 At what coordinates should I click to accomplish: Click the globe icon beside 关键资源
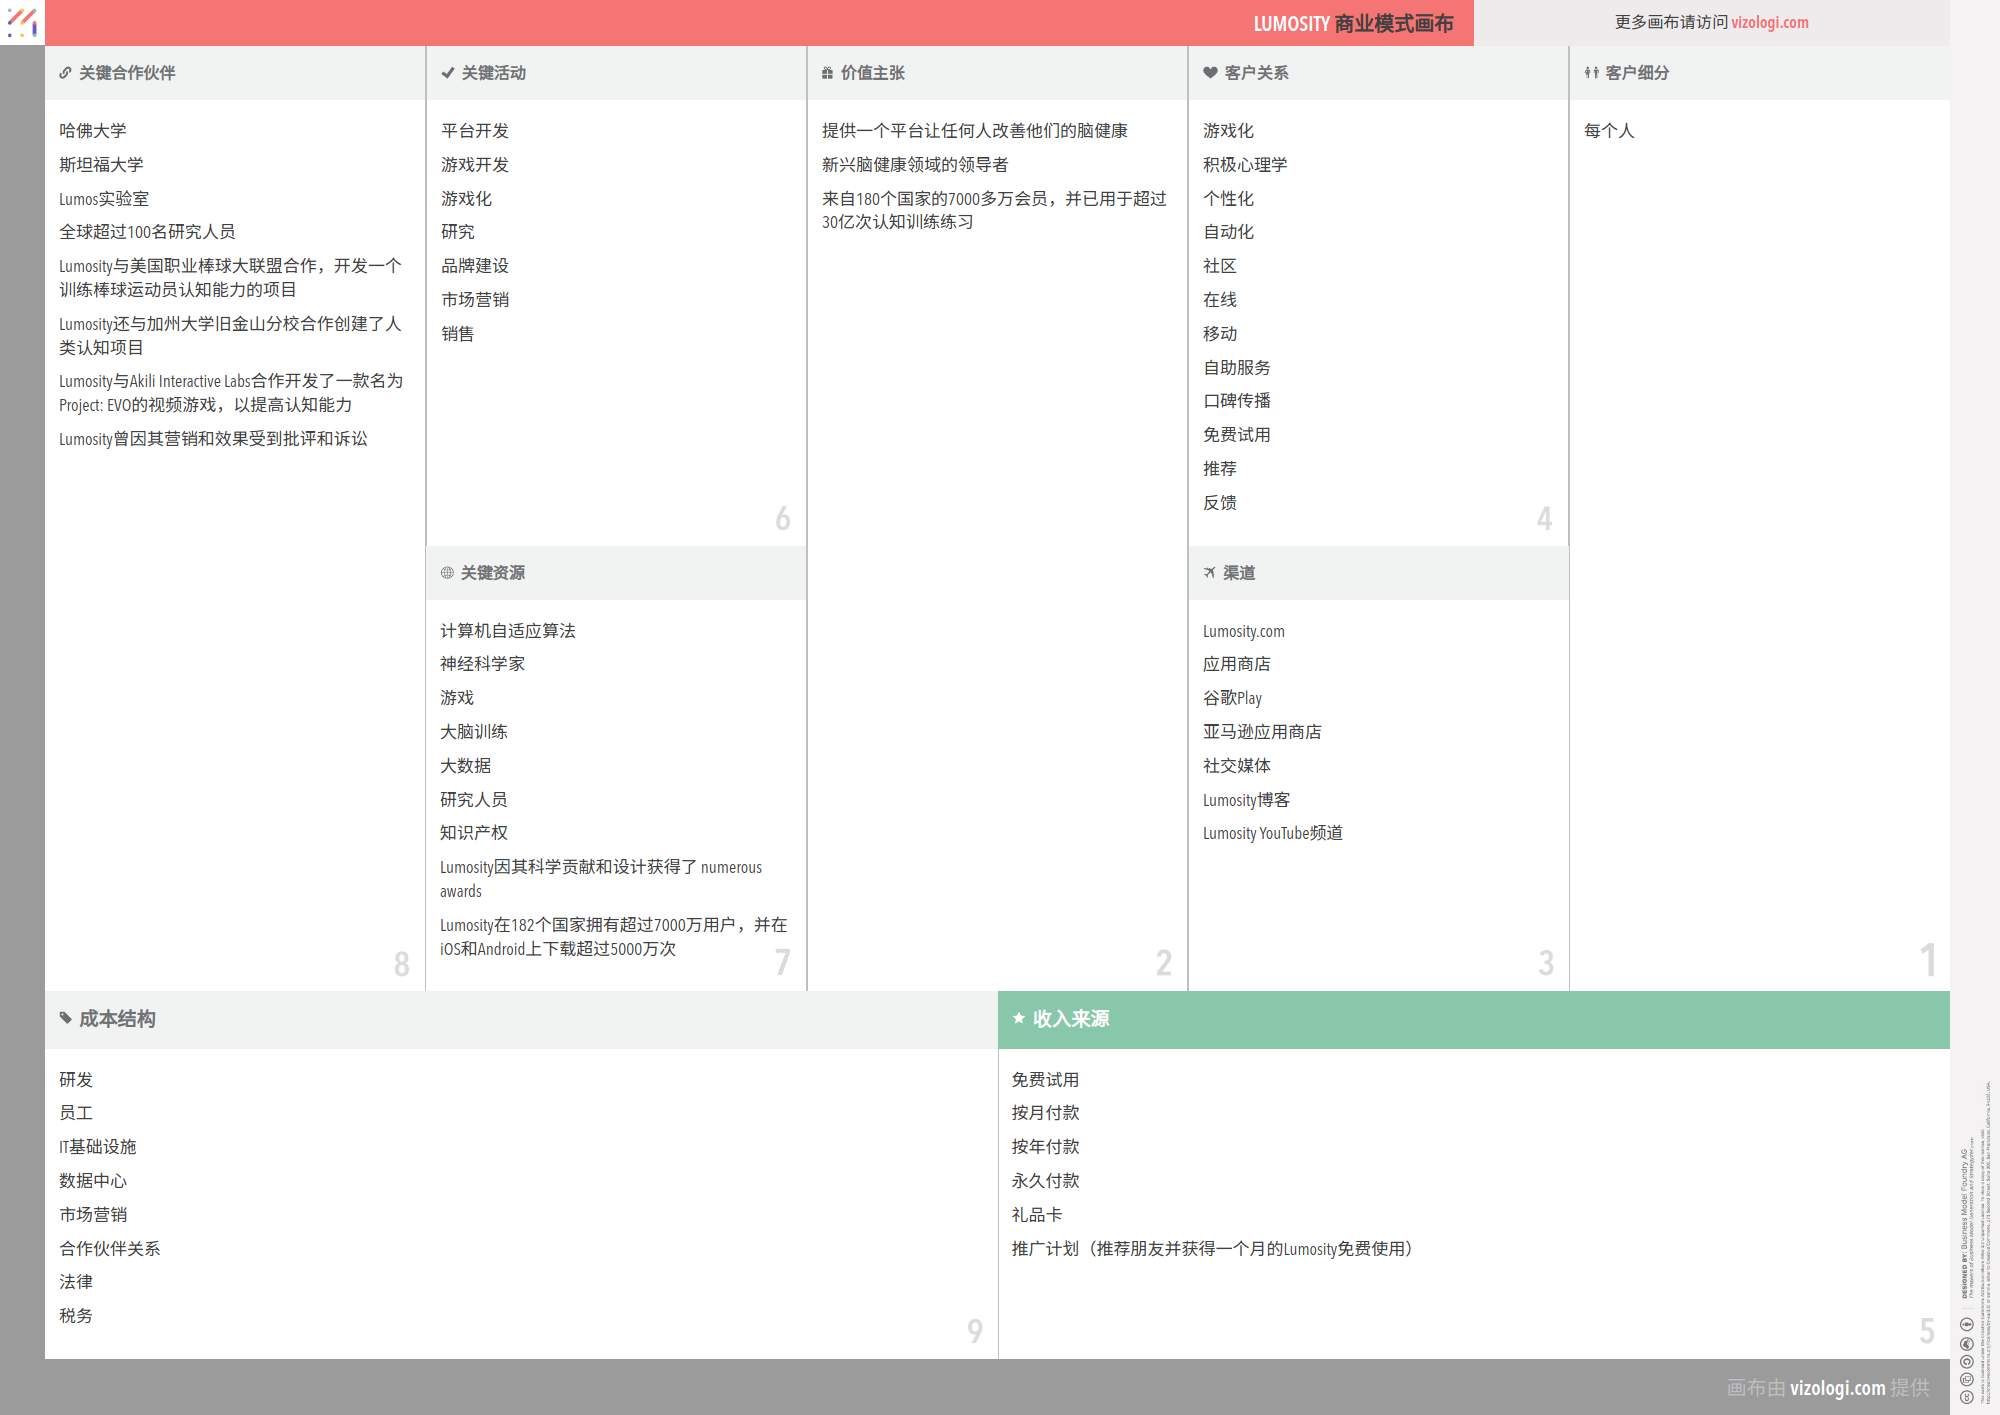tap(447, 573)
